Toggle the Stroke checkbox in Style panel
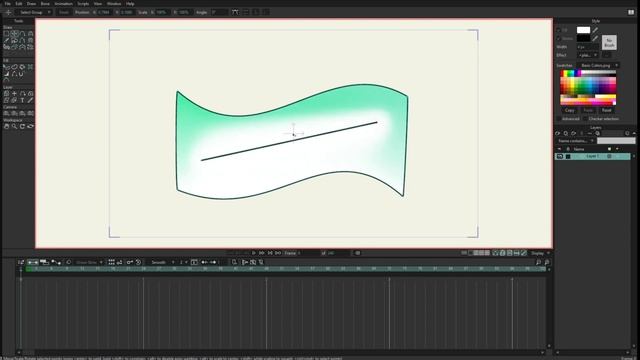The width and height of the screenshot is (640, 360). coord(559,38)
